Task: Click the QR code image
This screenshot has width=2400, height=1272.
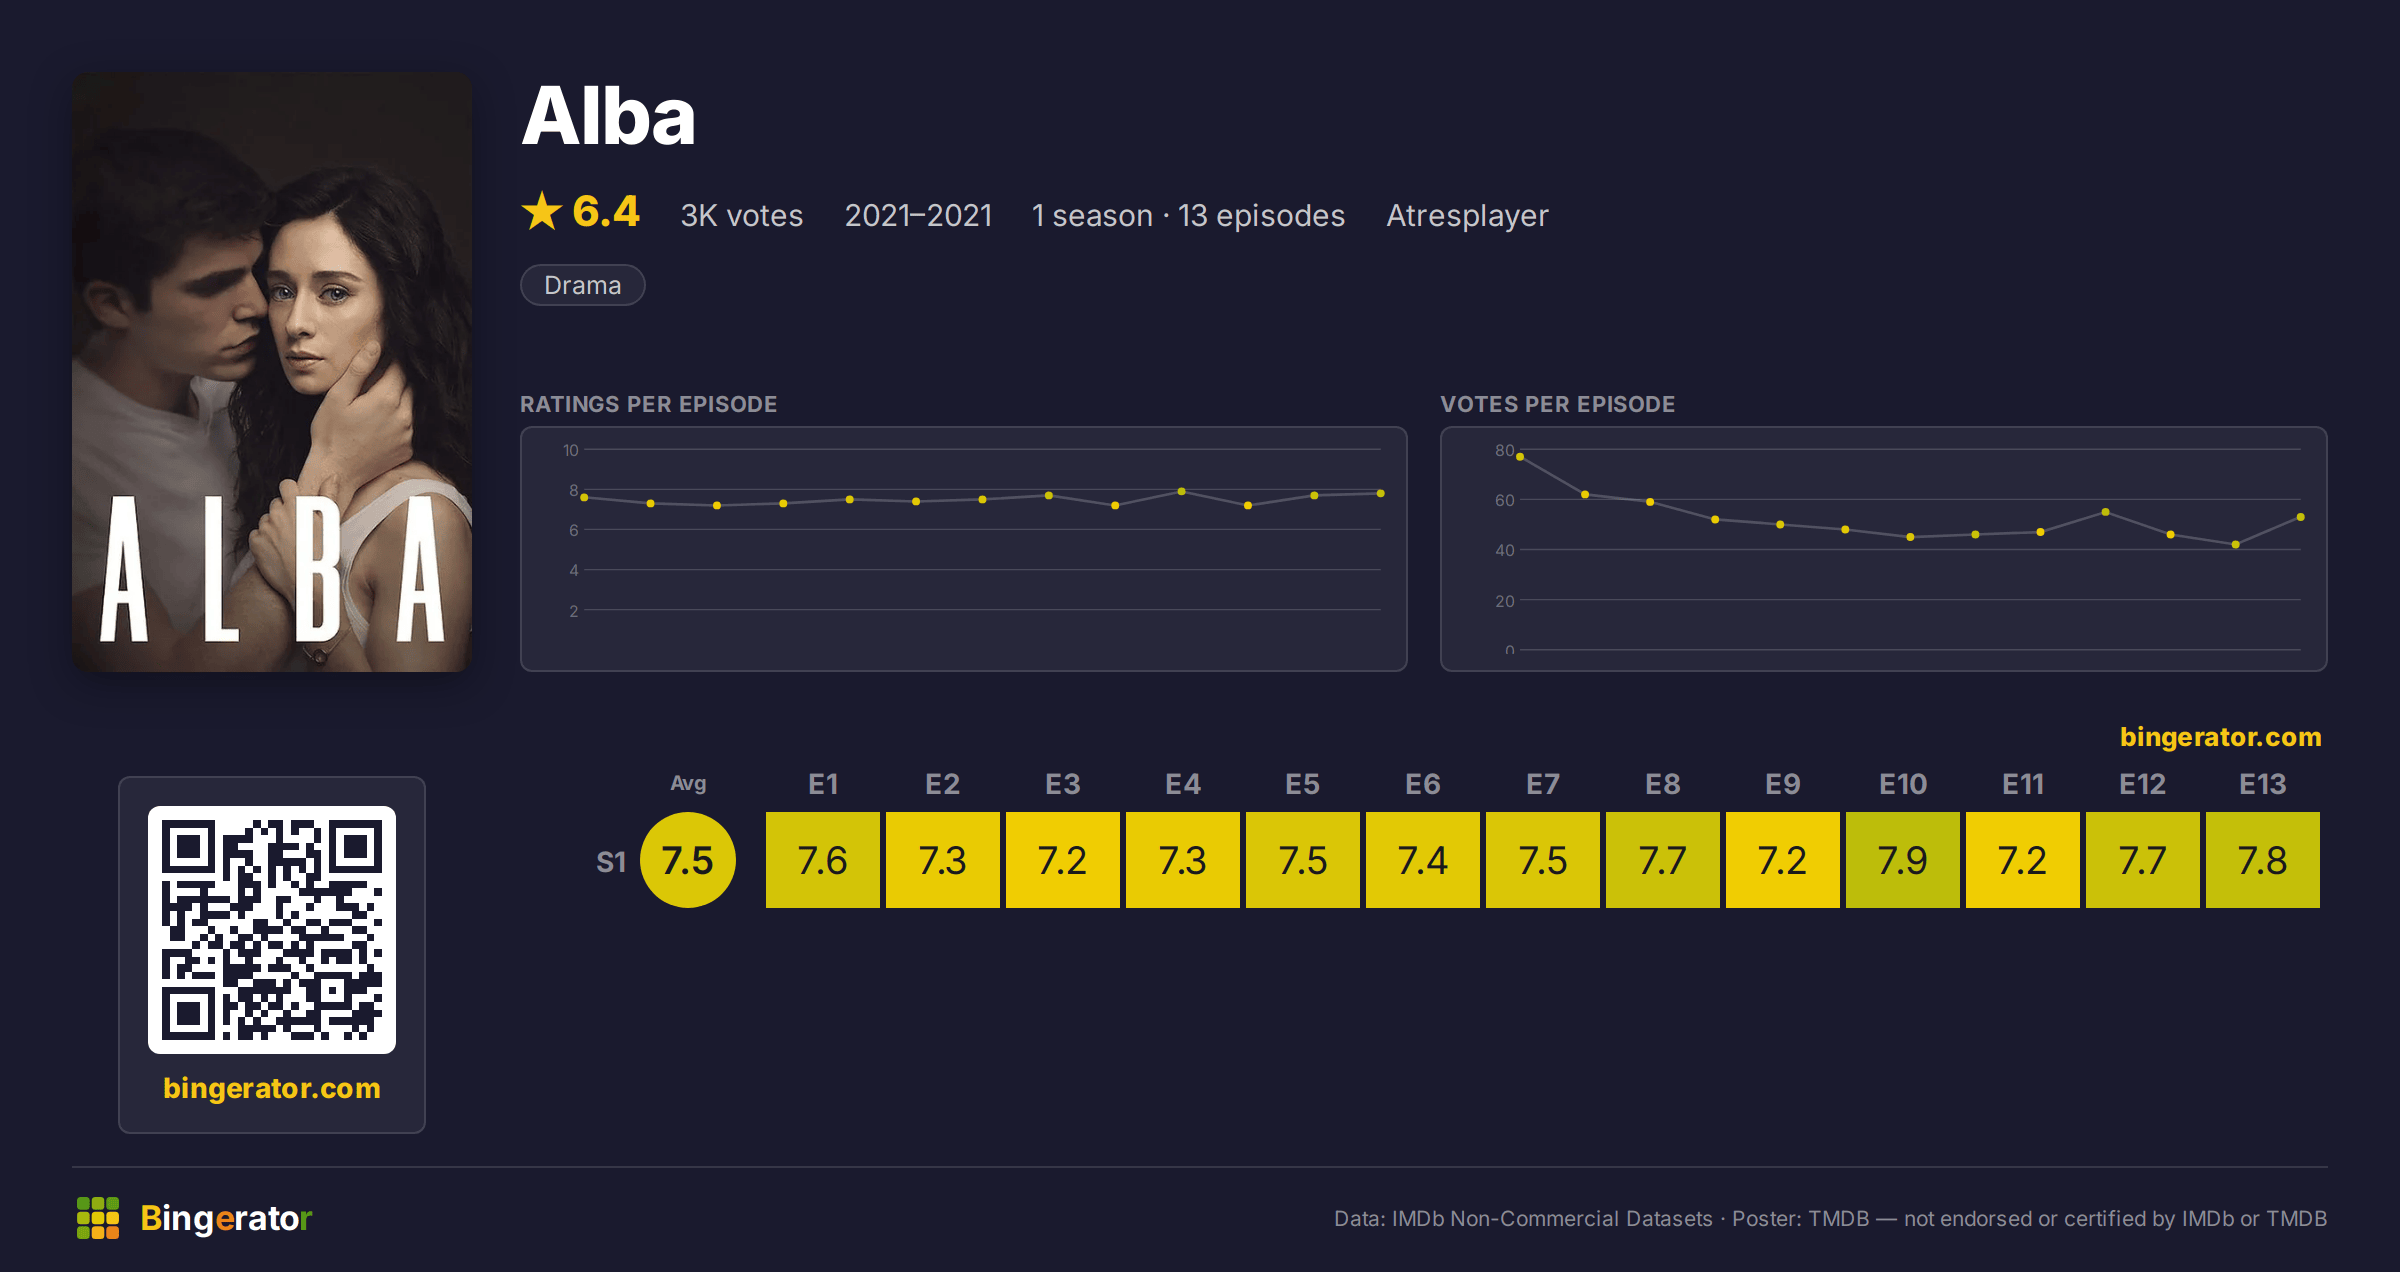Action: 272,929
